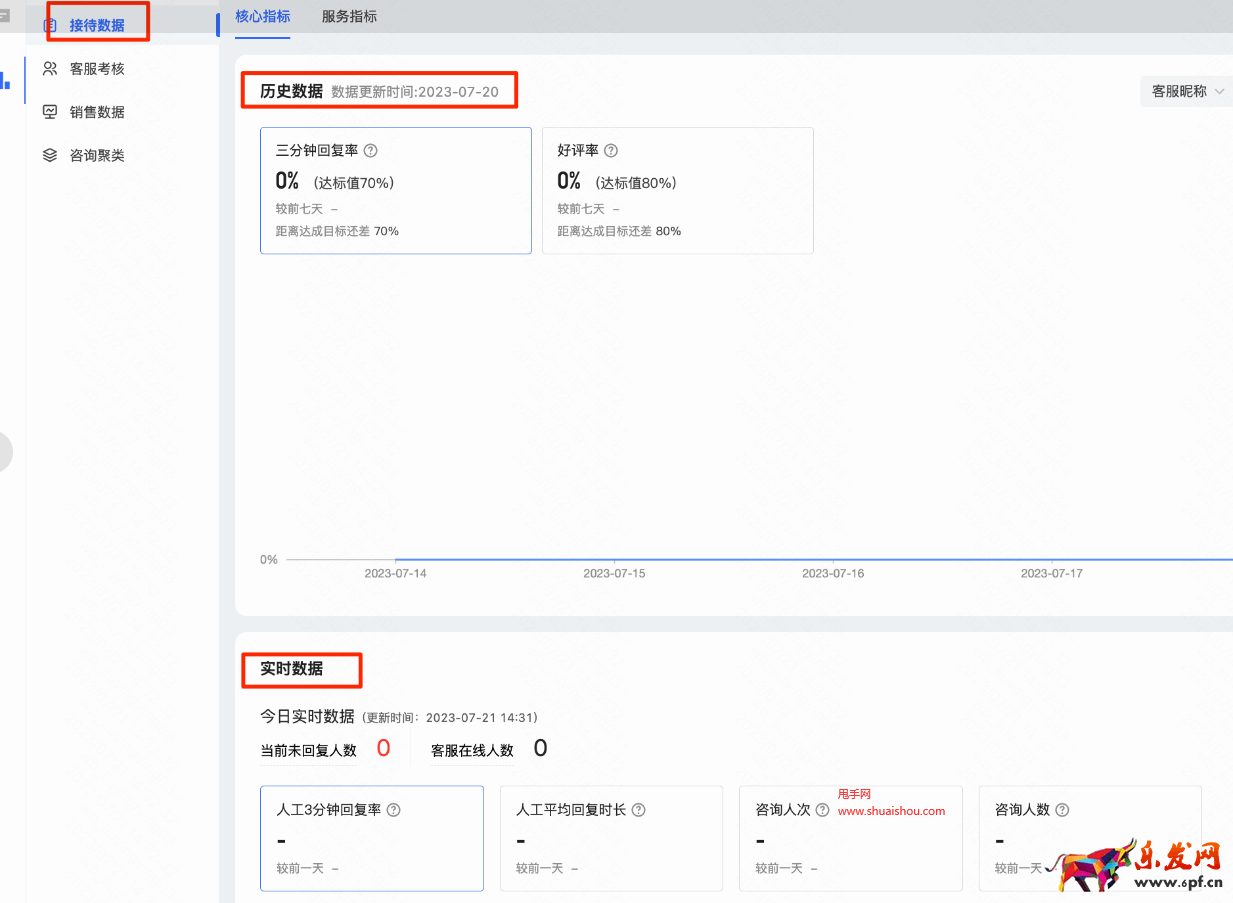Click the 客服考核 people icon
The height and width of the screenshot is (903, 1233).
[50, 69]
